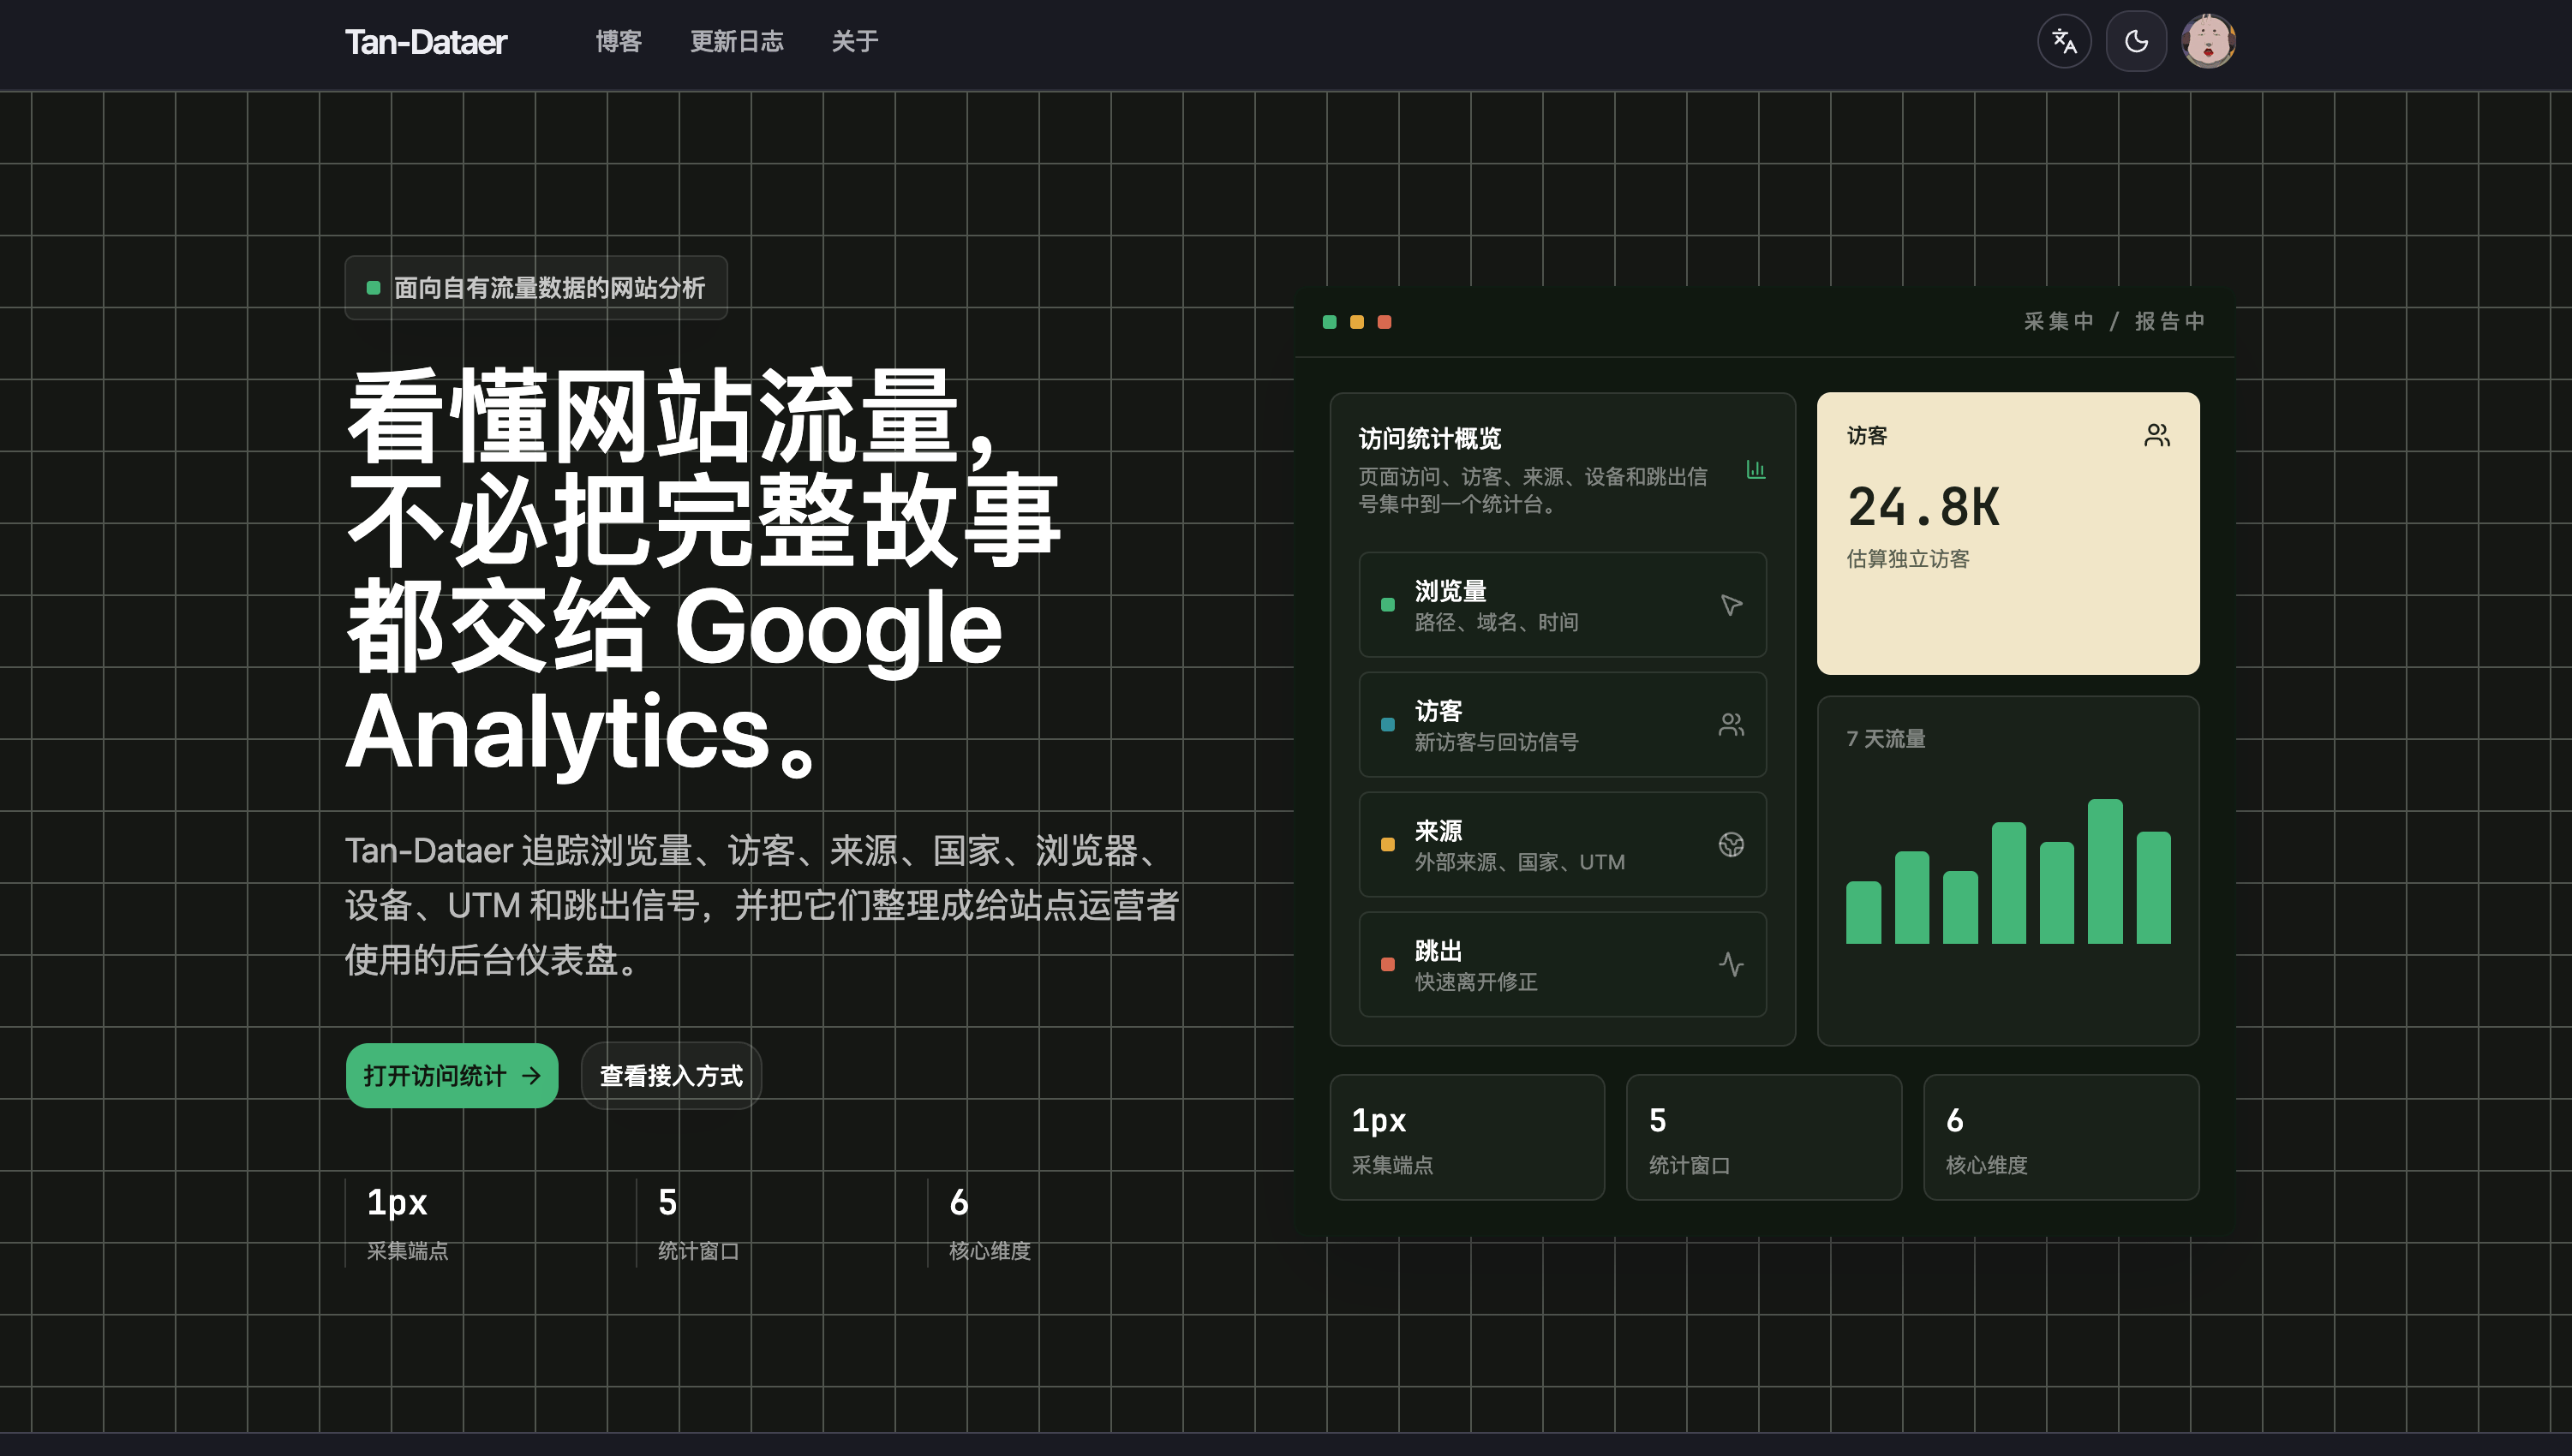2572x1456 pixels.
Task: Click the activity pulse icon in 跳出 row
Action: coord(1731,964)
